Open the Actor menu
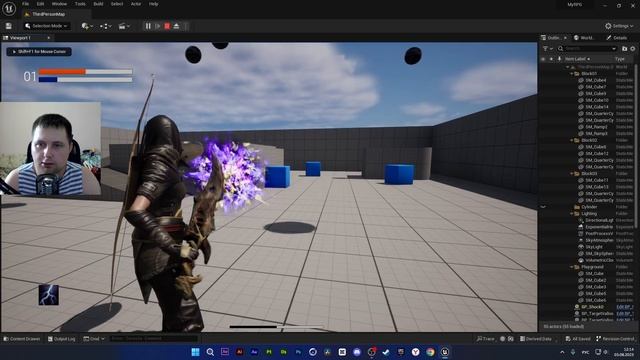Screen dimensions: 640x360 click(x=136, y=4)
